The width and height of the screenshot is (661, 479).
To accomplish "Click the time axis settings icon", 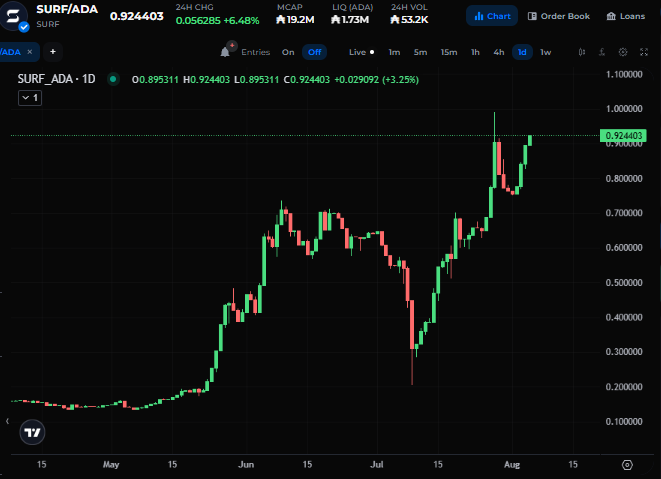I will tap(627, 465).
